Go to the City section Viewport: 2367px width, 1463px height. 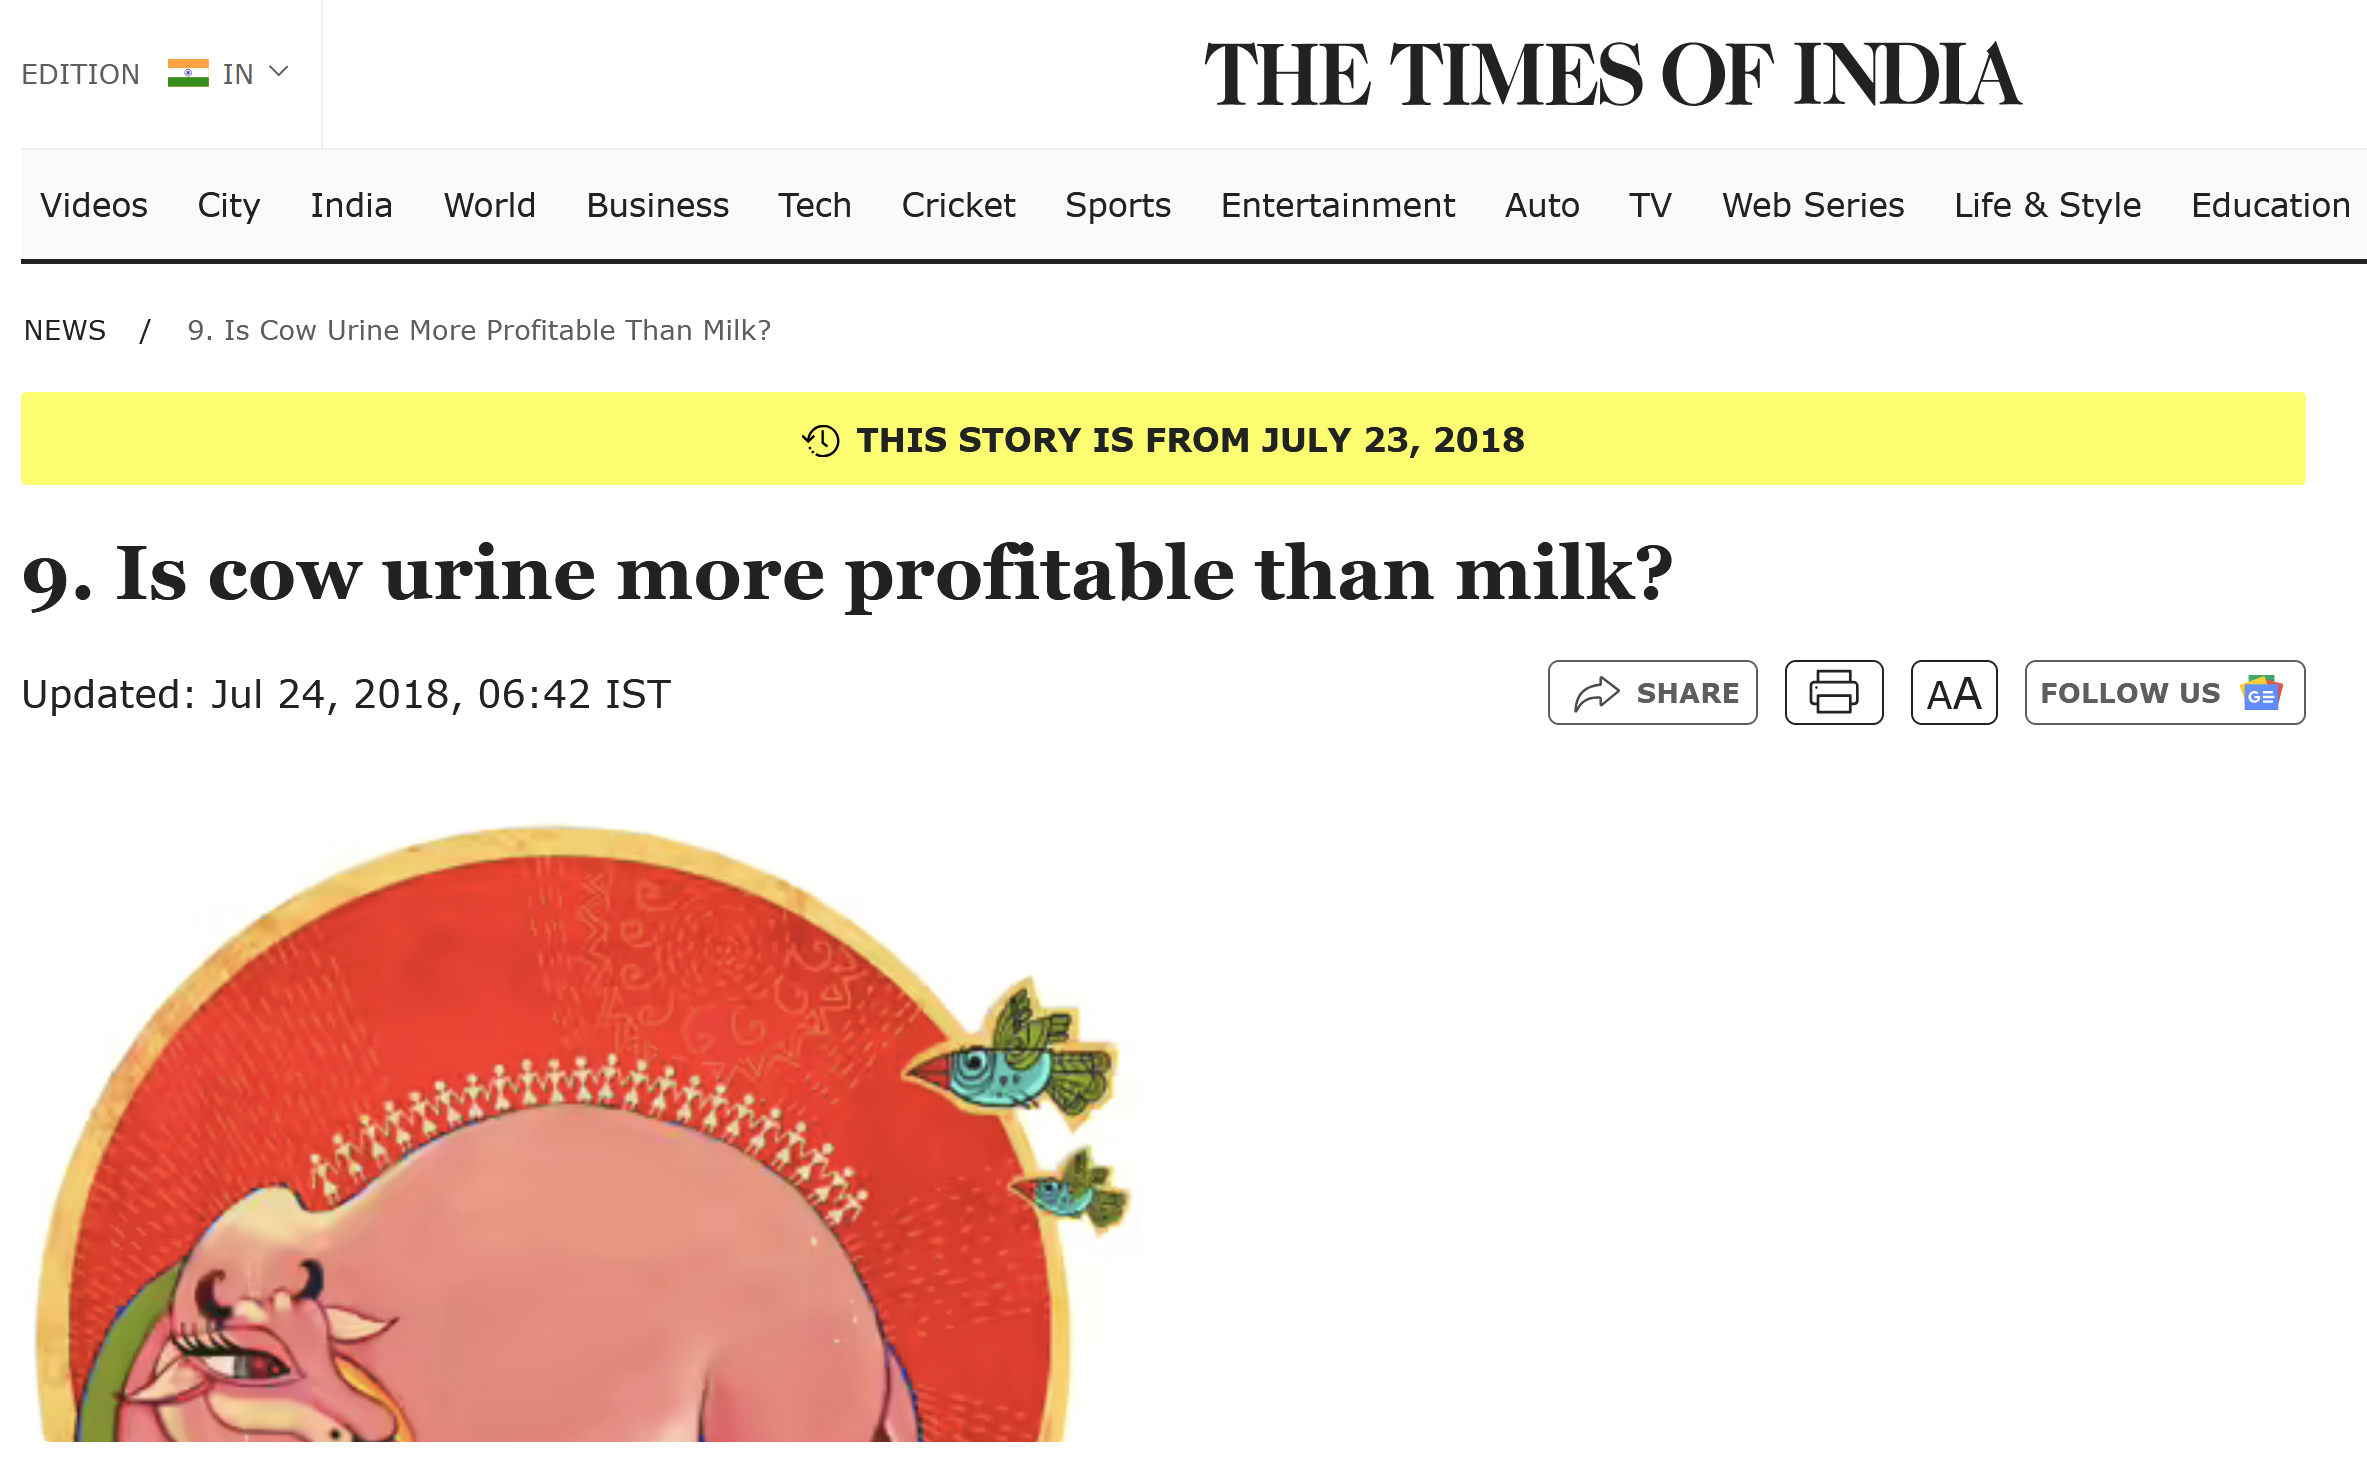229,205
